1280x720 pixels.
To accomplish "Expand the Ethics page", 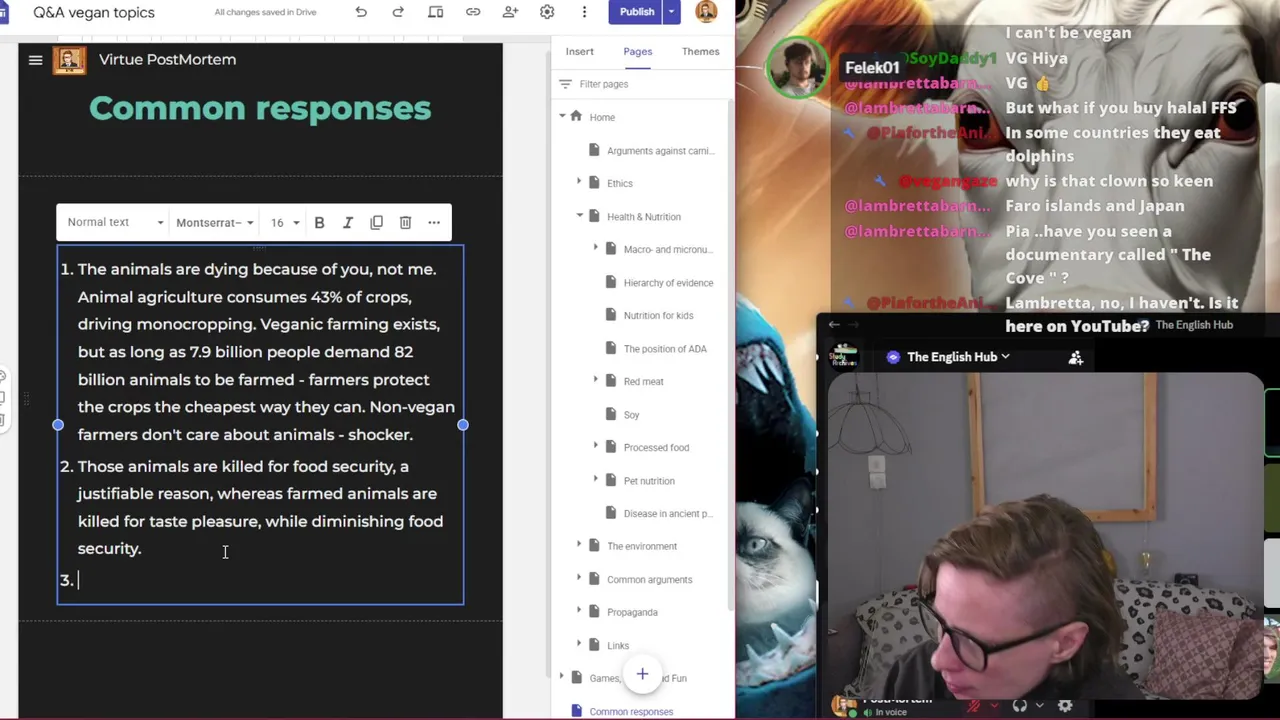I will pos(579,183).
